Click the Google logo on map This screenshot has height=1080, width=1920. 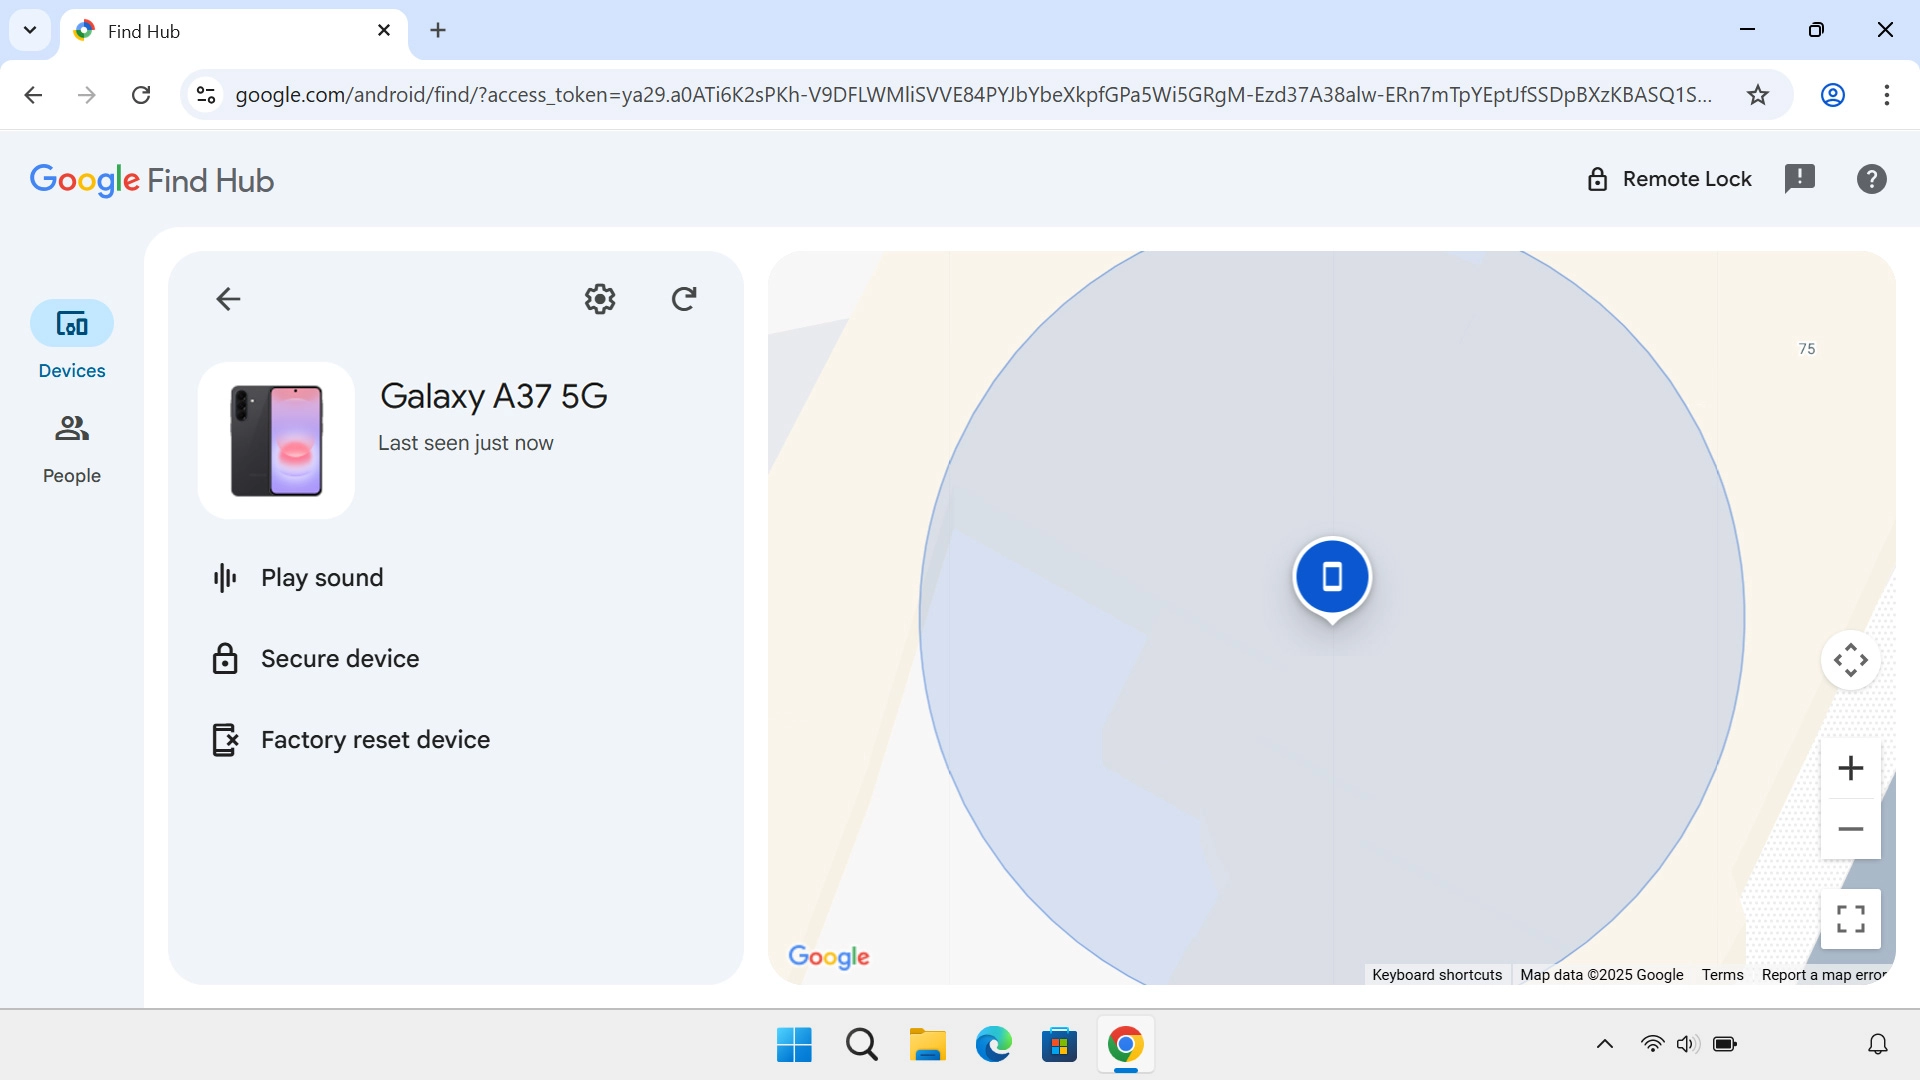click(x=829, y=957)
